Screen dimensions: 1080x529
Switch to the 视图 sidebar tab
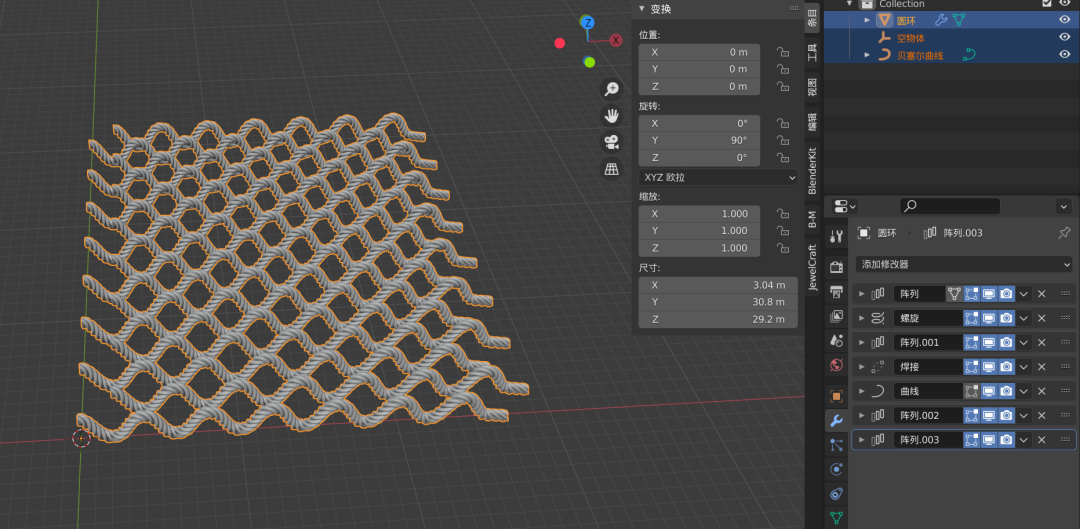point(813,87)
